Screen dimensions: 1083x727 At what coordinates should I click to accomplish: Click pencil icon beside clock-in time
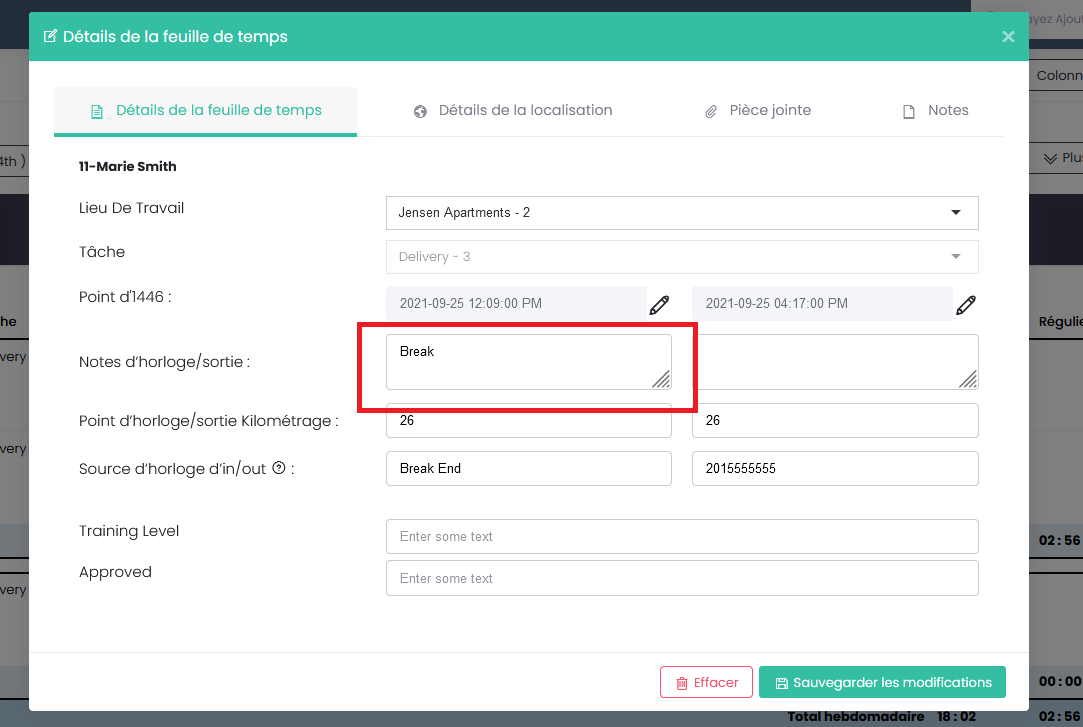659,305
